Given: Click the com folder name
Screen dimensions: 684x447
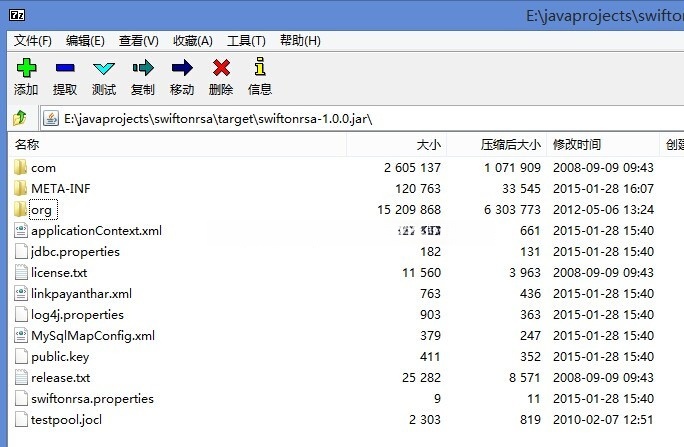Looking at the screenshot, I should point(43,168).
